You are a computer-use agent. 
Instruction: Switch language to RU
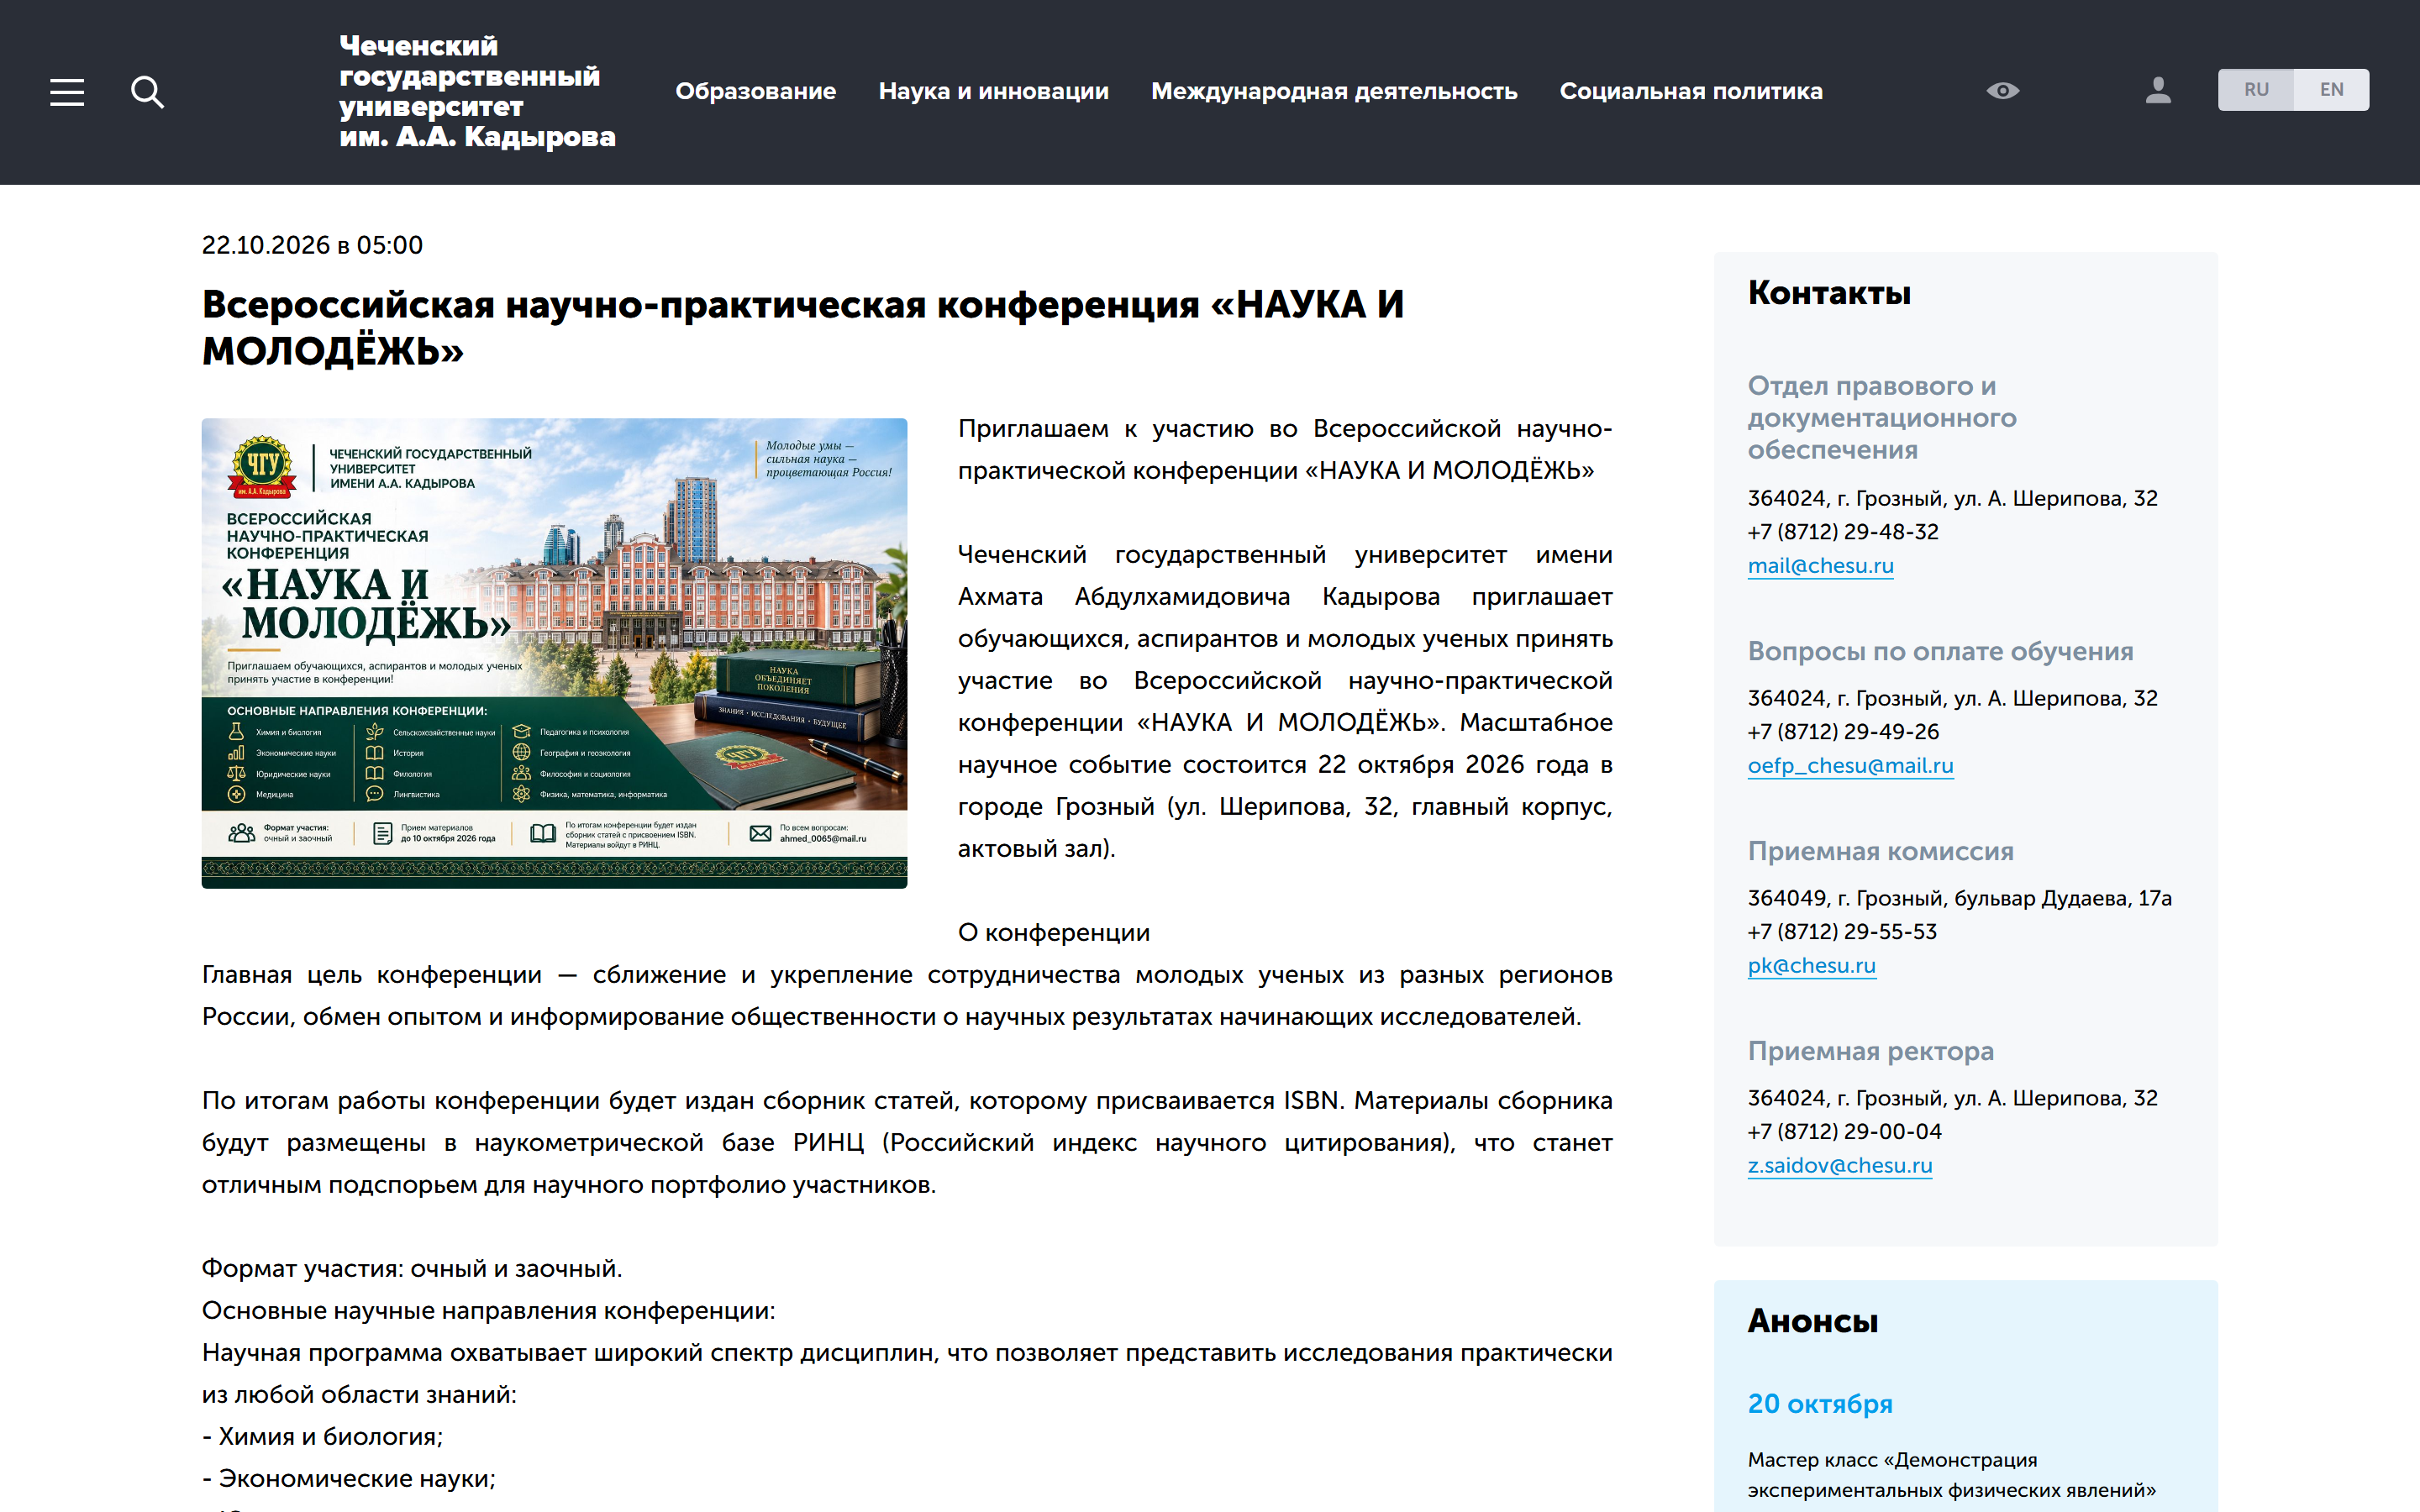tap(2255, 90)
